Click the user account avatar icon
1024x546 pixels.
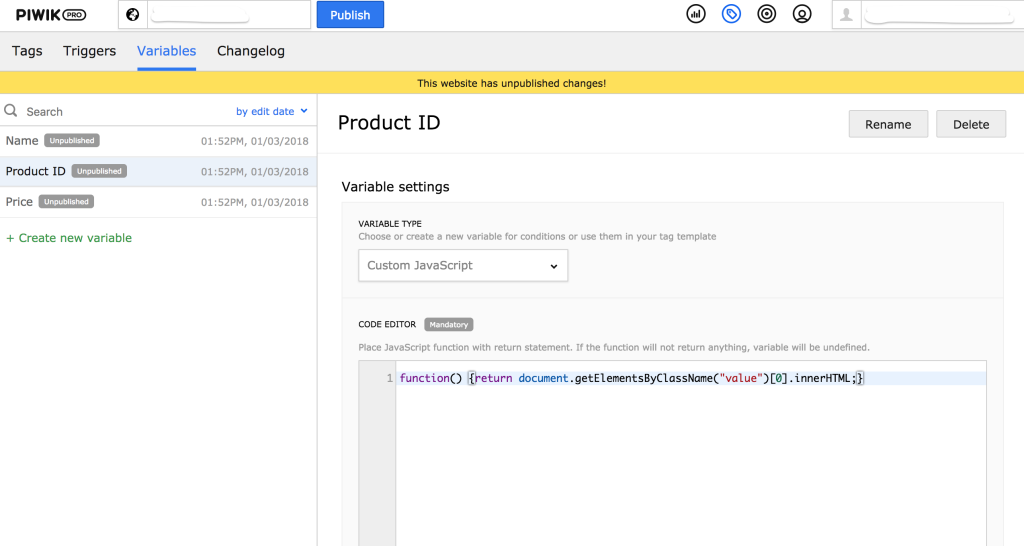pos(846,14)
